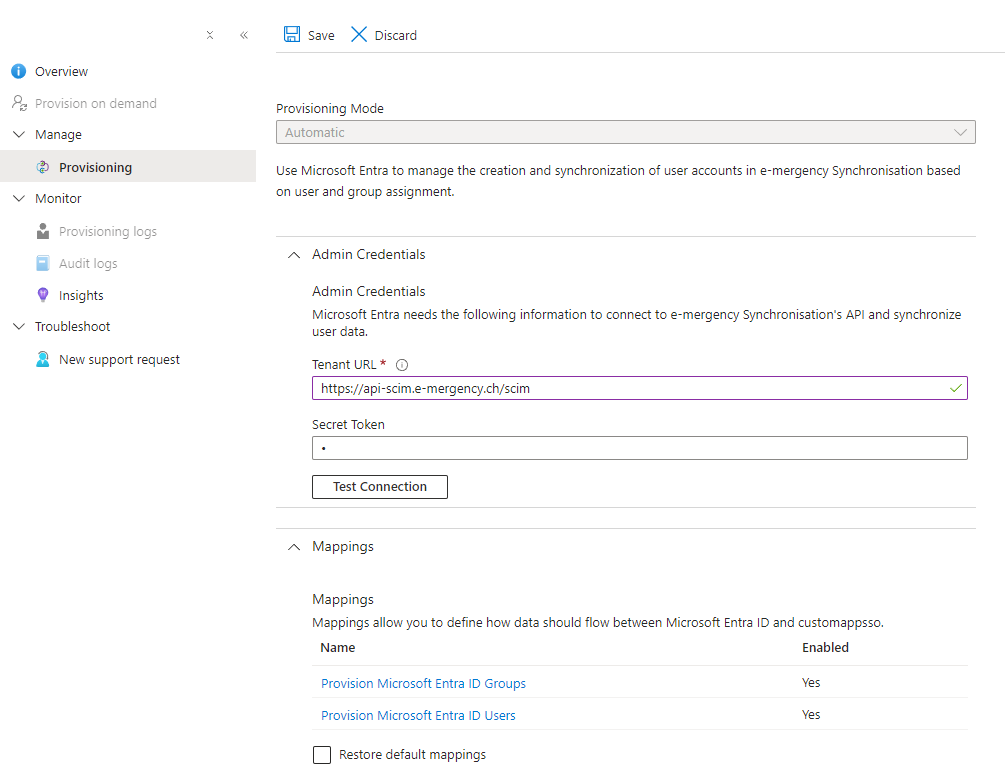Click the Insights lightbulb icon
Image resolution: width=1005 pixels, height=784 pixels.
click(43, 295)
